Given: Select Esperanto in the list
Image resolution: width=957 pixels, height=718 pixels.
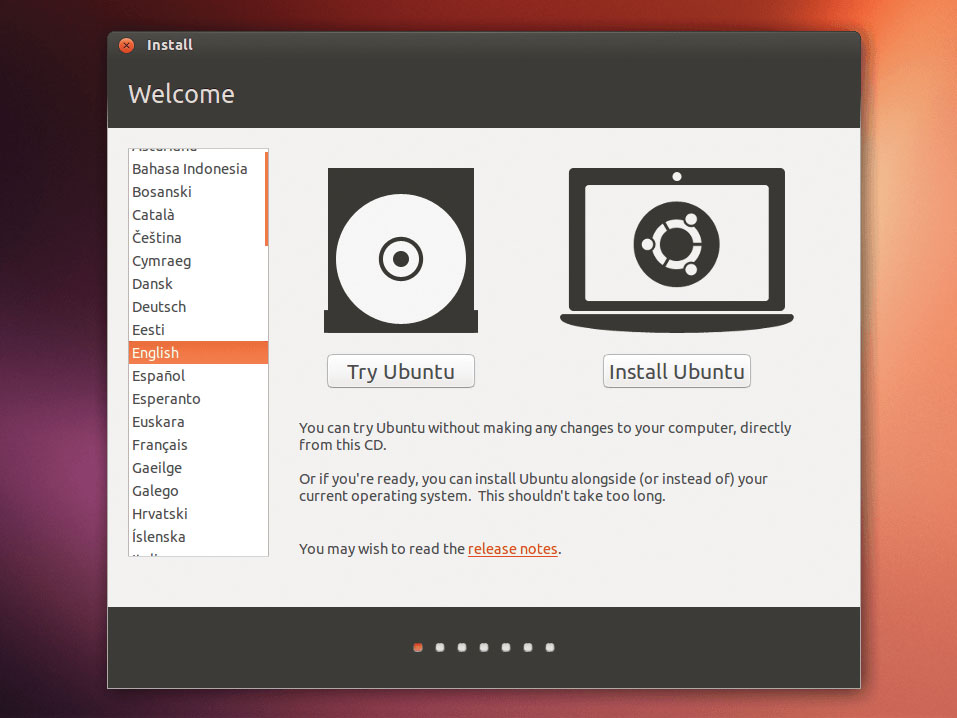Looking at the screenshot, I should [198, 399].
